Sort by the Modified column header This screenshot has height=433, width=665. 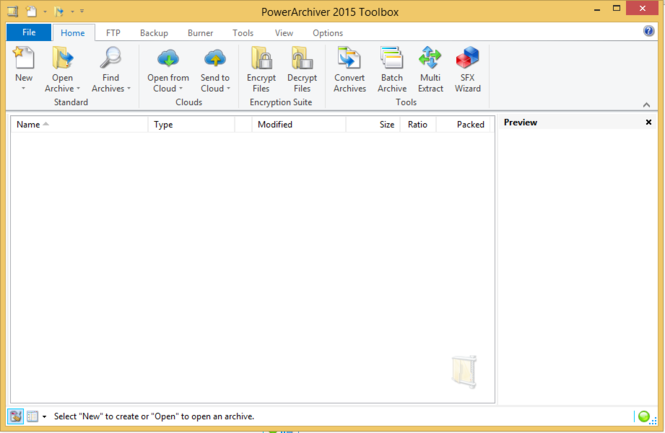point(299,124)
